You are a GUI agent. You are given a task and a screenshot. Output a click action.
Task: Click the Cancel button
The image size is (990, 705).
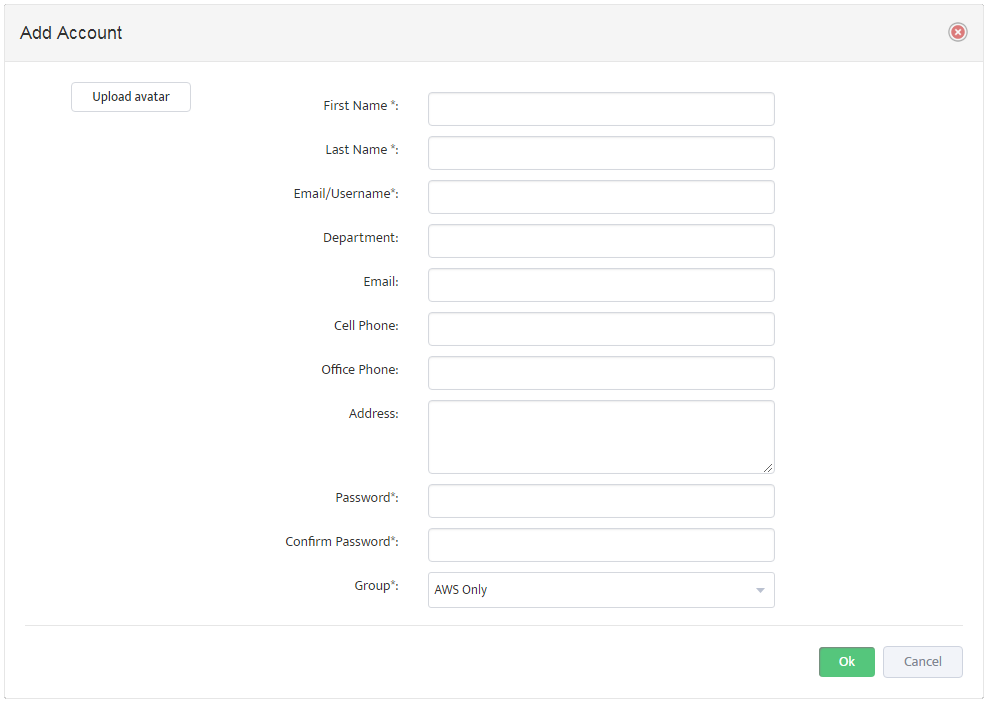(x=922, y=661)
